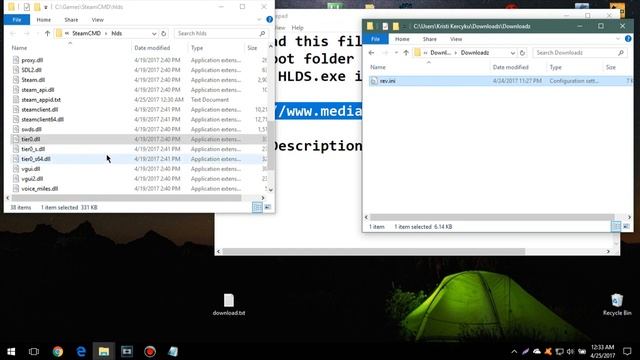Select steamclient.dll file
Image resolution: width=640 pixels, height=360 pixels.
click(x=40, y=109)
